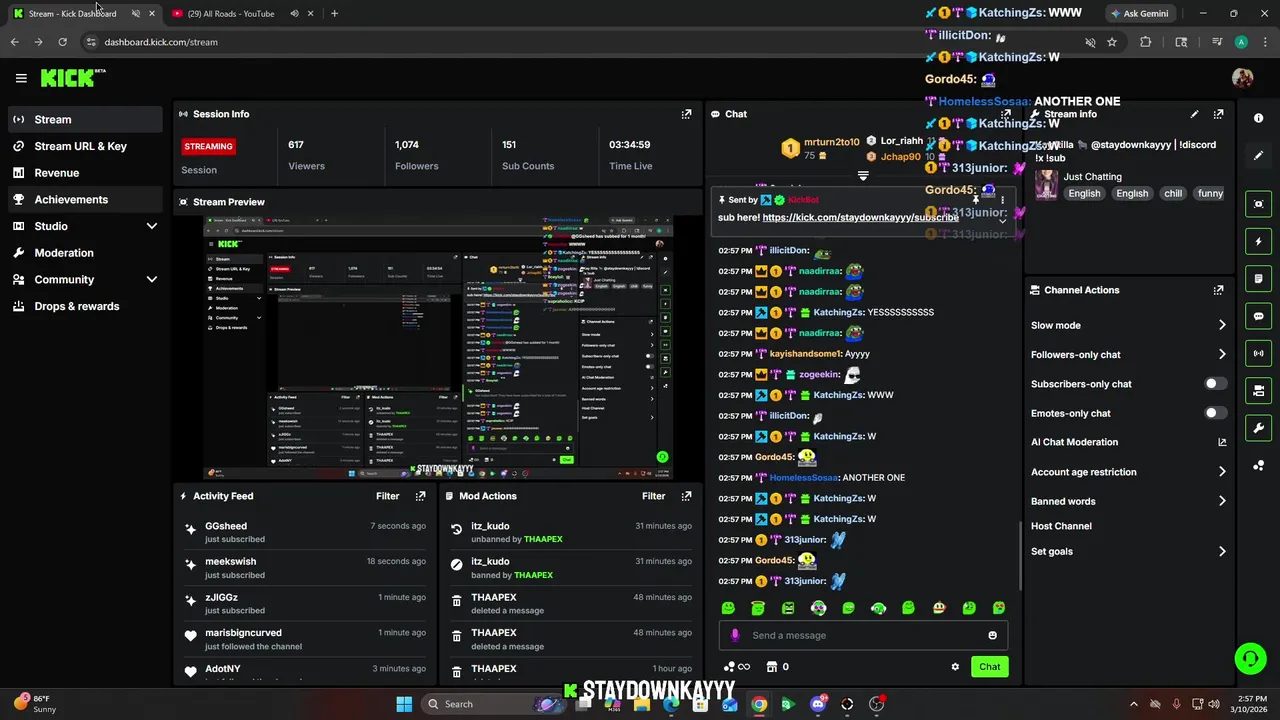Click the wrench icon in the right sidebar
Screen dimensions: 1280x720
tap(1258, 428)
